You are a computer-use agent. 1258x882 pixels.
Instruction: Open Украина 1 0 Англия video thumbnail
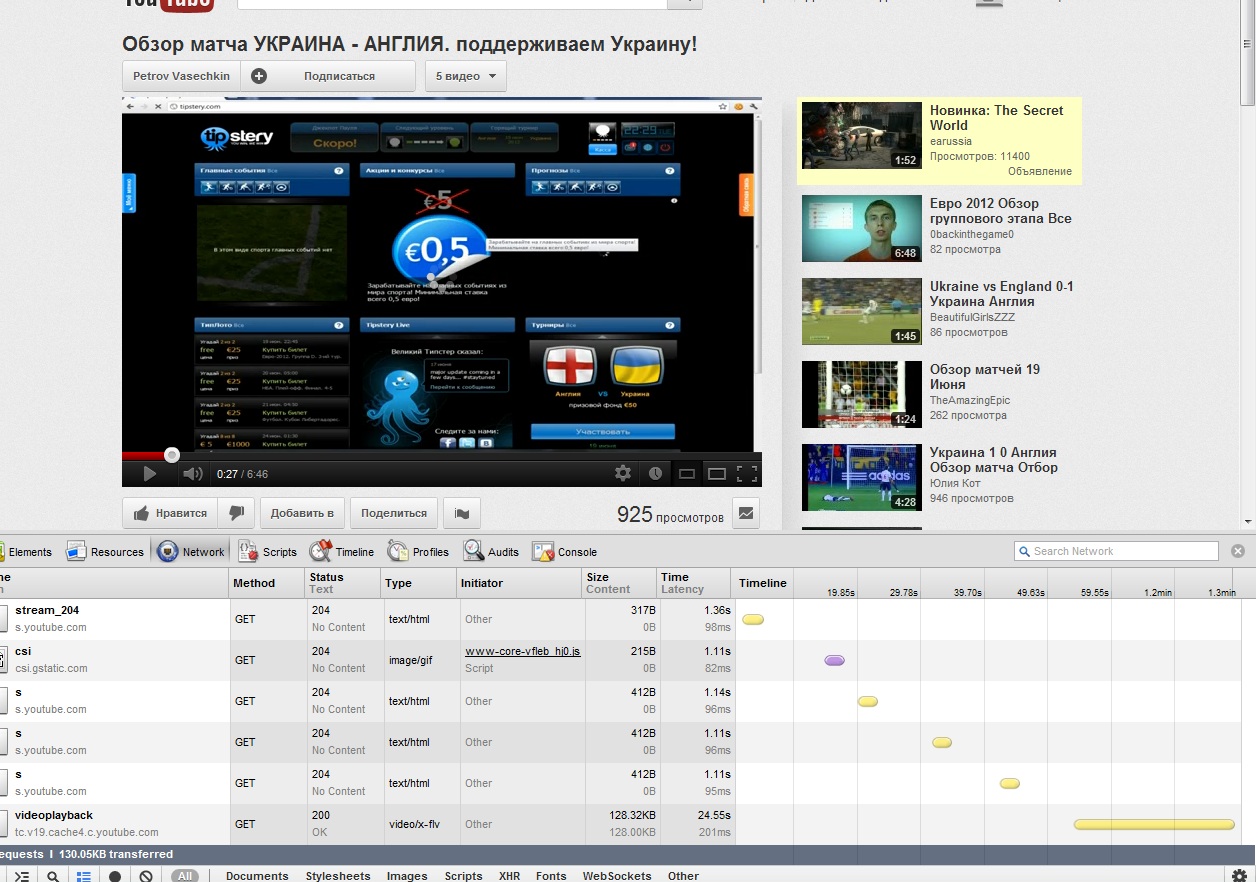coord(862,477)
